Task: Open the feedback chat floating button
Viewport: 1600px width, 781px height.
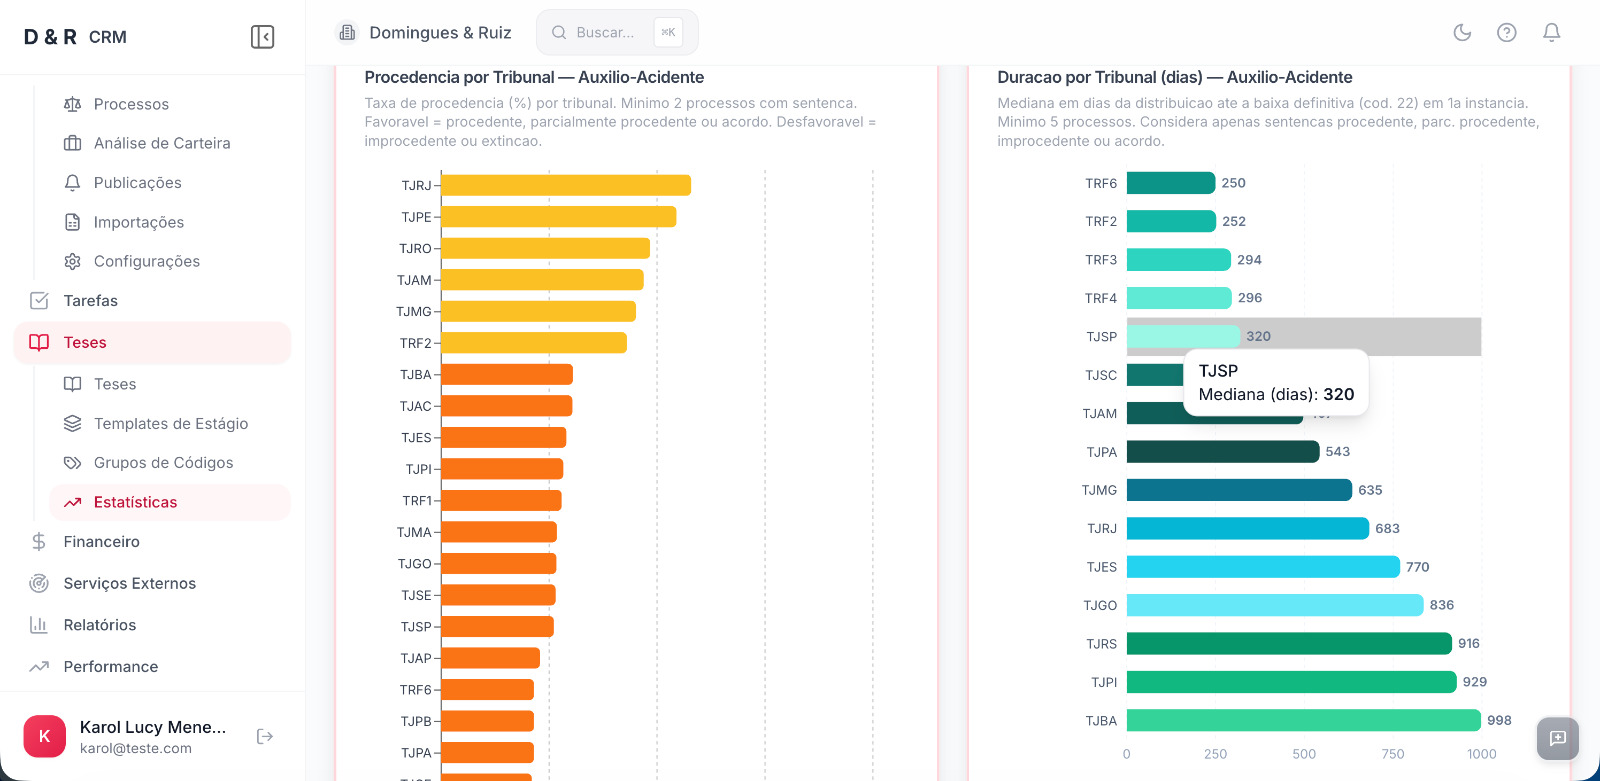Action: click(x=1557, y=738)
